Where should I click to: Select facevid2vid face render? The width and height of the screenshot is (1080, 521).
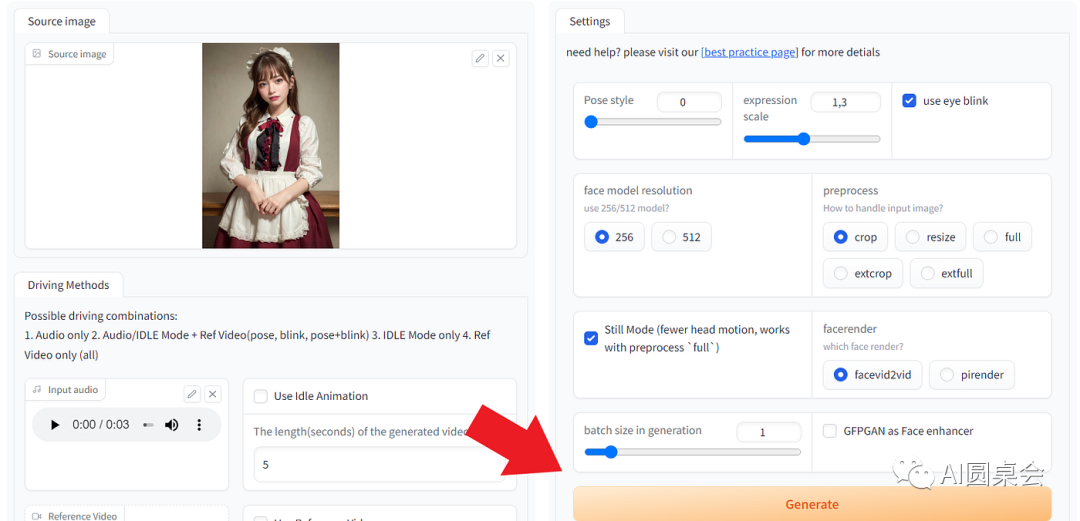[x=872, y=375]
